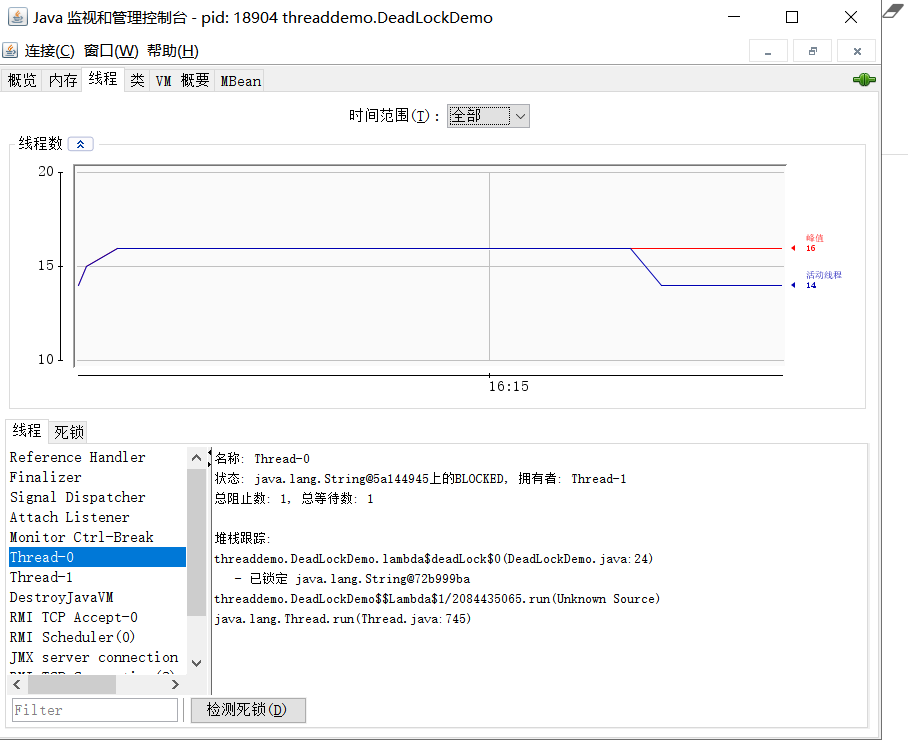Viewport: 908px width, 742px height.
Task: Click thread list vertical scrollbar thumb
Action: point(196,542)
